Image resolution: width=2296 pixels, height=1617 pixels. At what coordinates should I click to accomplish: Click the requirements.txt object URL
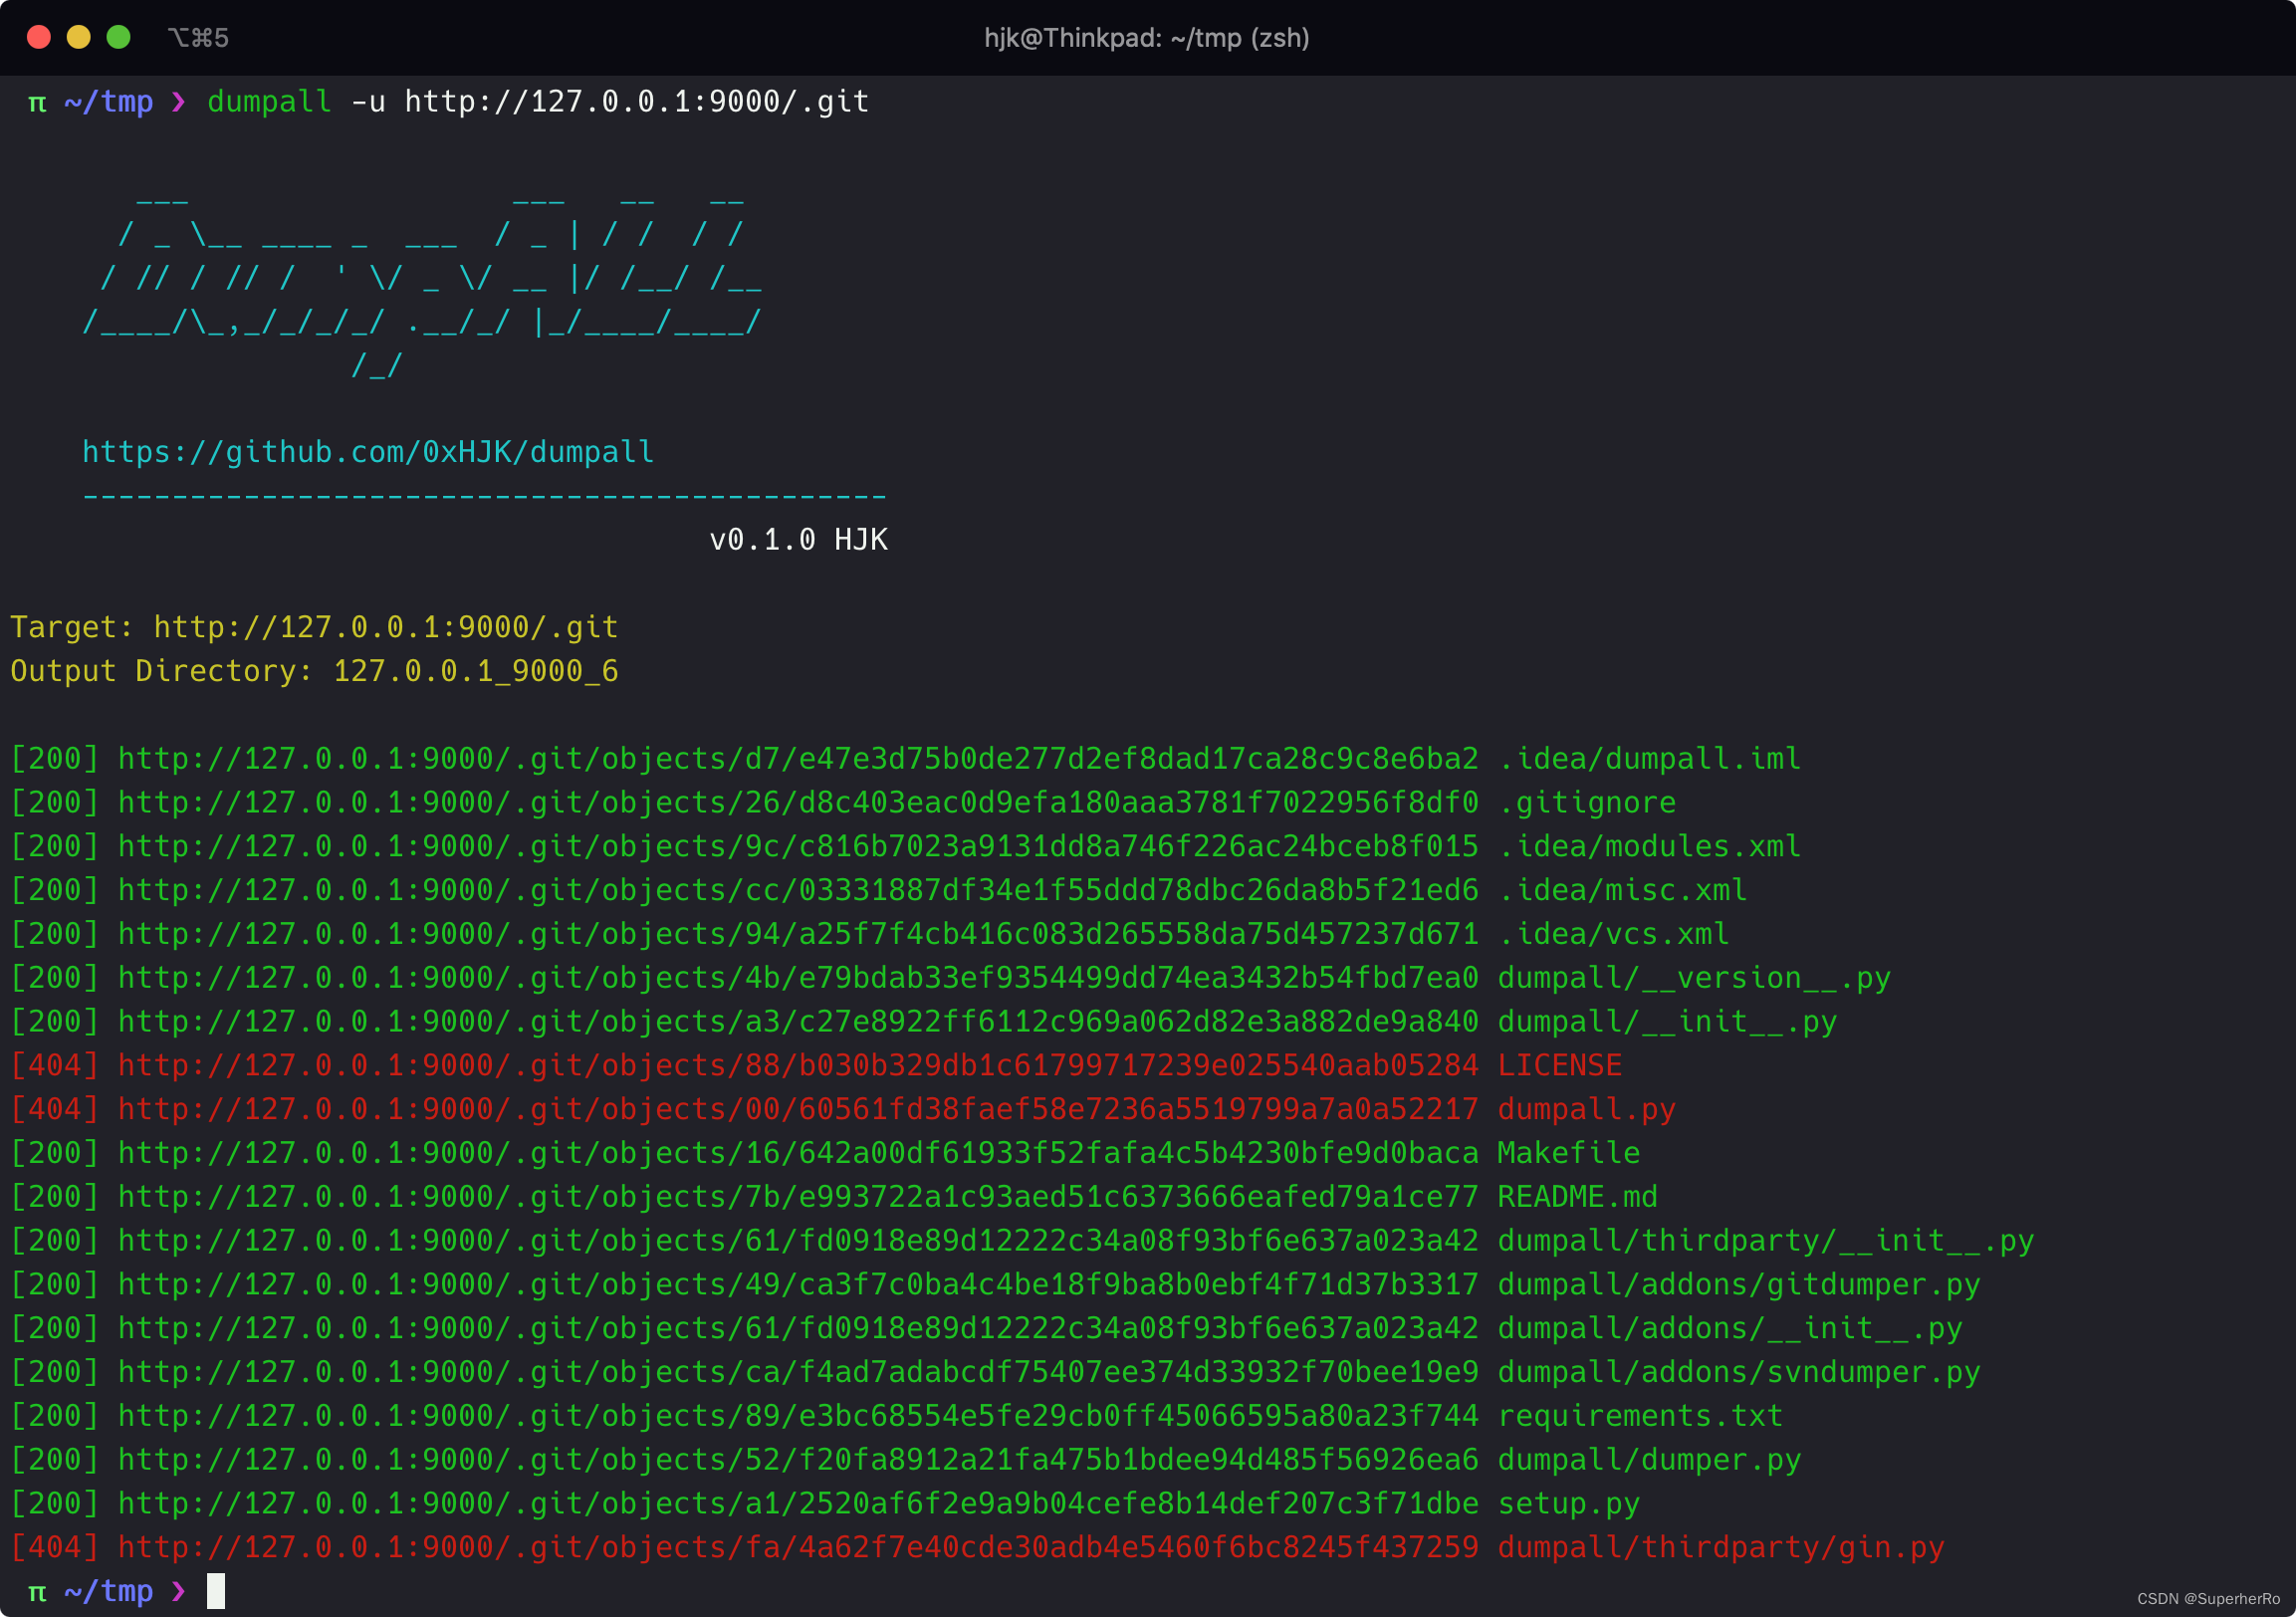click(797, 1416)
